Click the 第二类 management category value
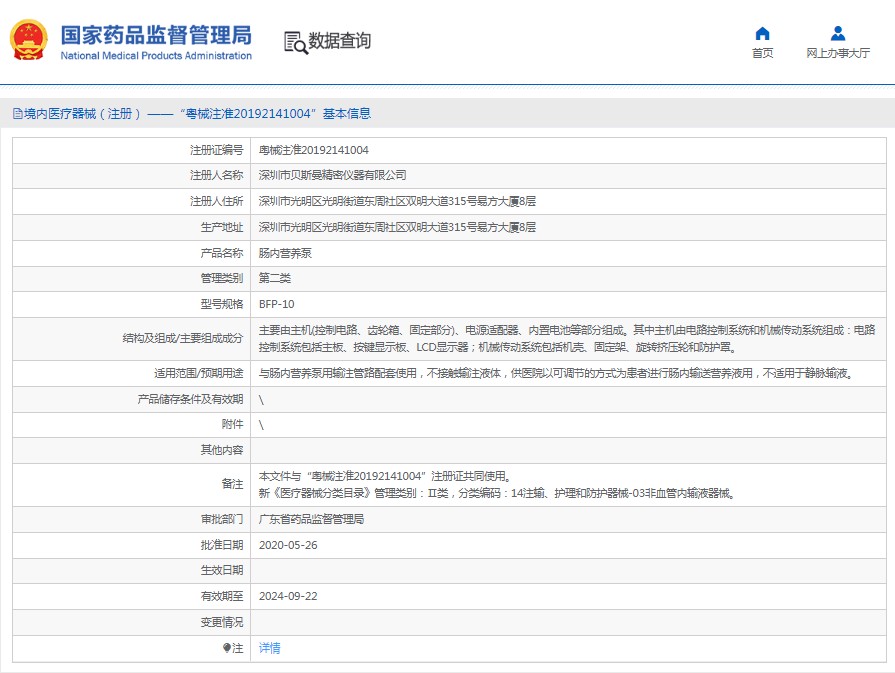This screenshot has width=895, height=673. click(x=274, y=278)
